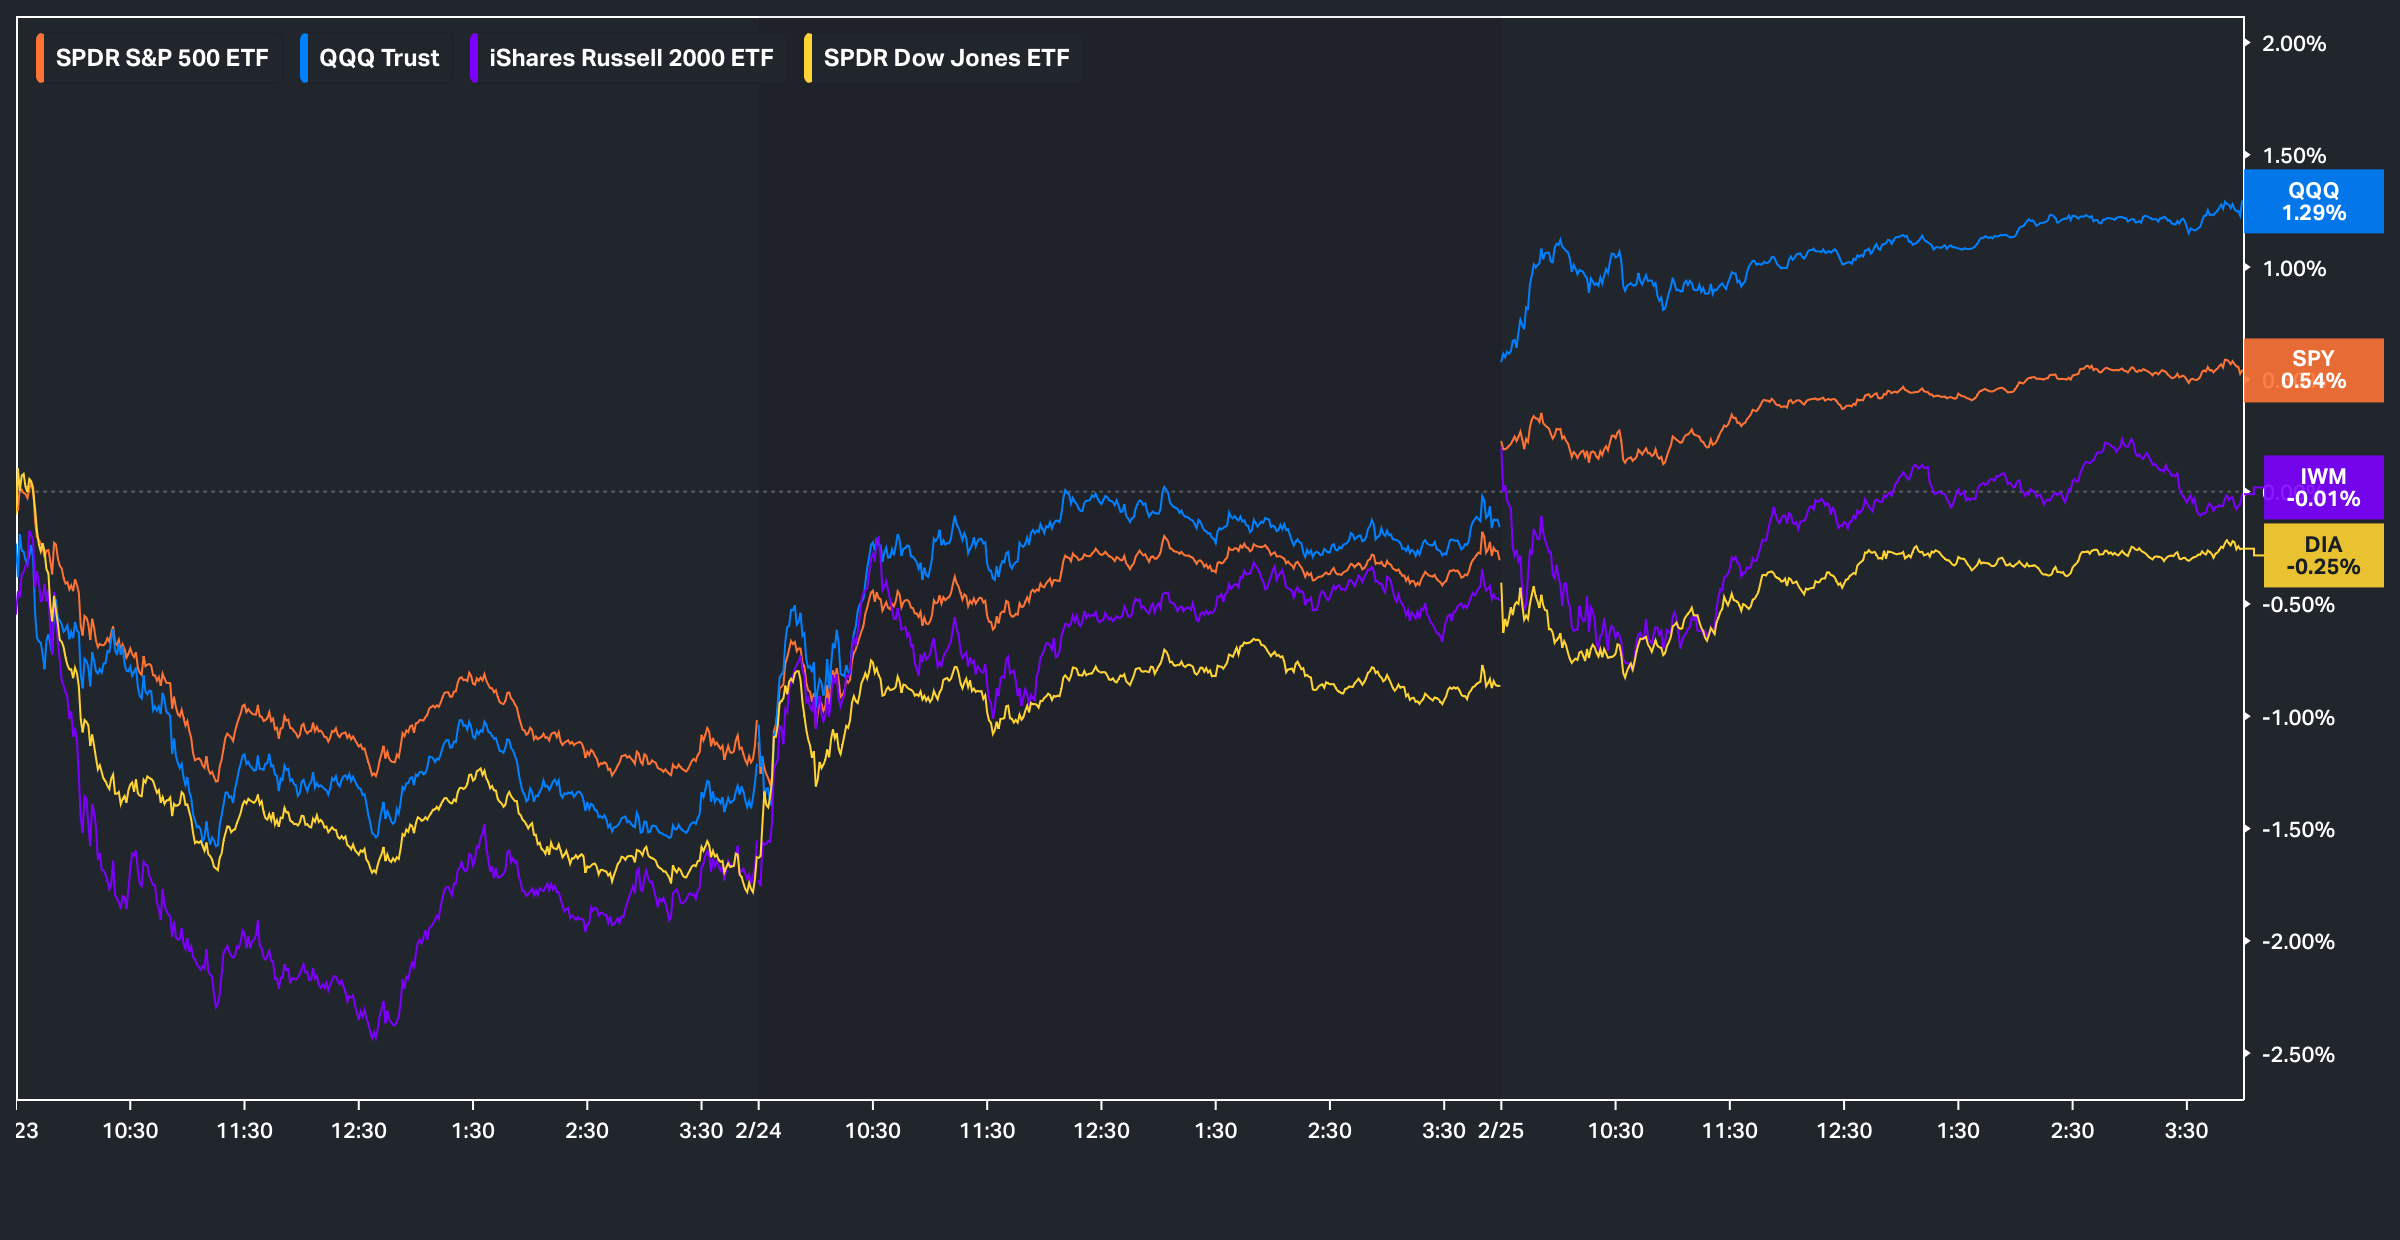Click the -2.50% label on percentage axis
2400x1240 pixels.
(x=2298, y=1055)
